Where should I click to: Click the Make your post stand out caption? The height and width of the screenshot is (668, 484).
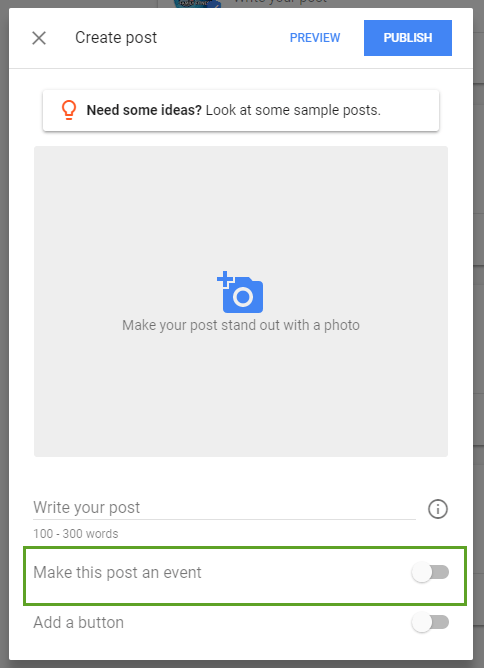[x=241, y=325]
